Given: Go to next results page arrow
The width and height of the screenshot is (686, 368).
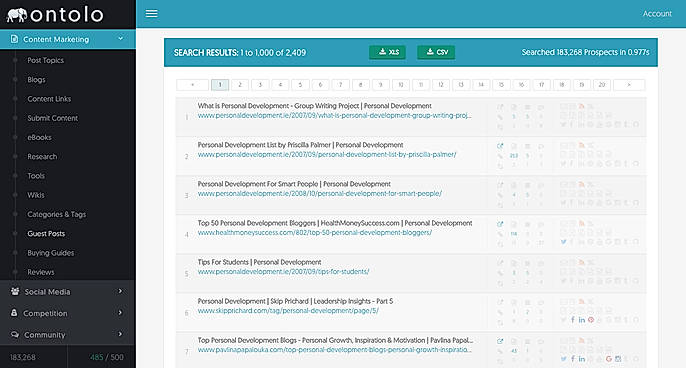Looking at the screenshot, I should click(x=629, y=85).
